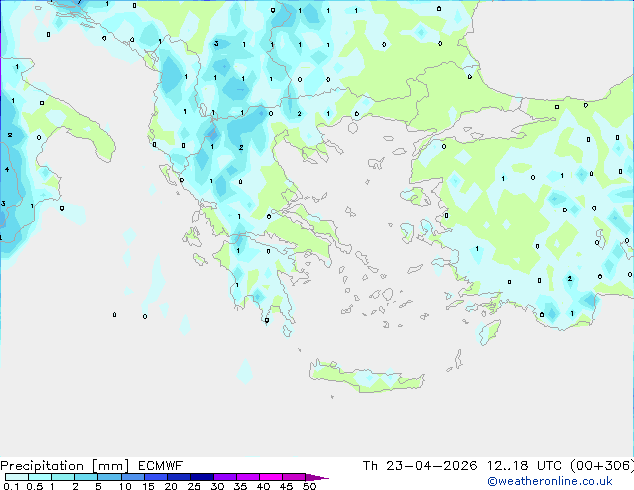Screen dimensions: 634x490
Task: Click the 35 mm legend color swatch
Action: pyautogui.click(x=247, y=477)
